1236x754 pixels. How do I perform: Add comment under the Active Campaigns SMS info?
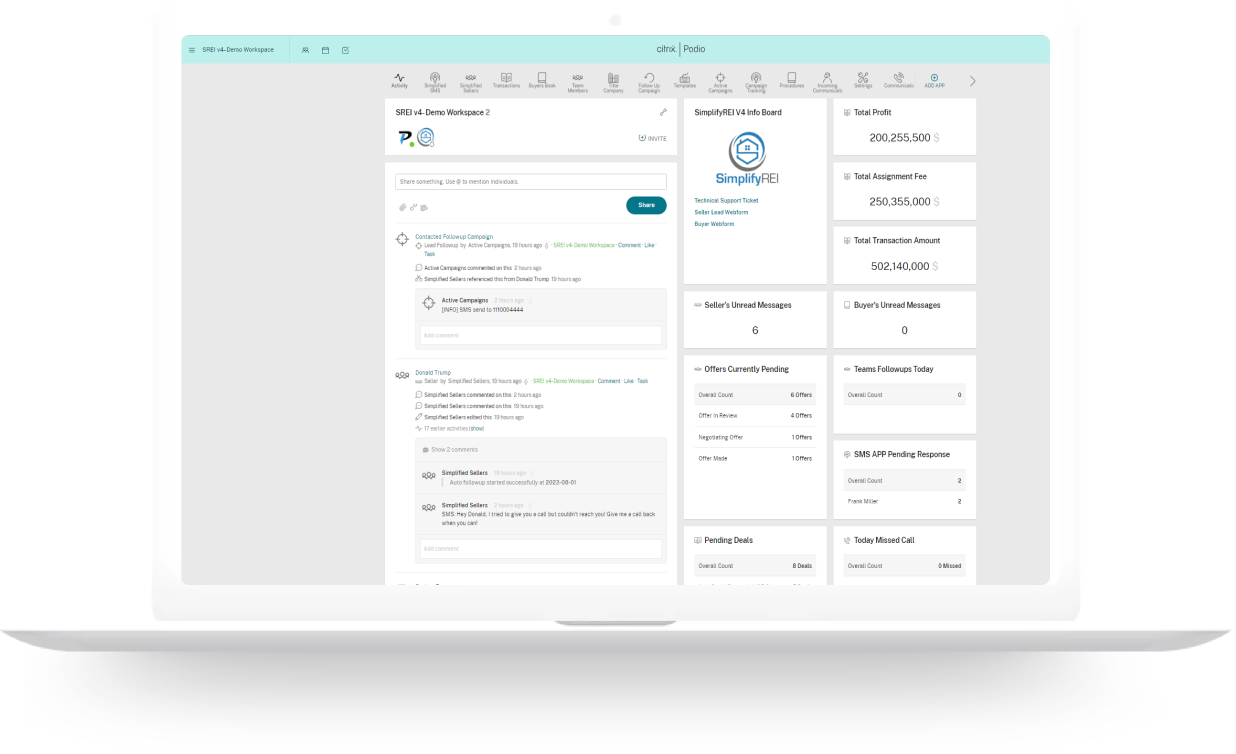[x=540, y=335]
